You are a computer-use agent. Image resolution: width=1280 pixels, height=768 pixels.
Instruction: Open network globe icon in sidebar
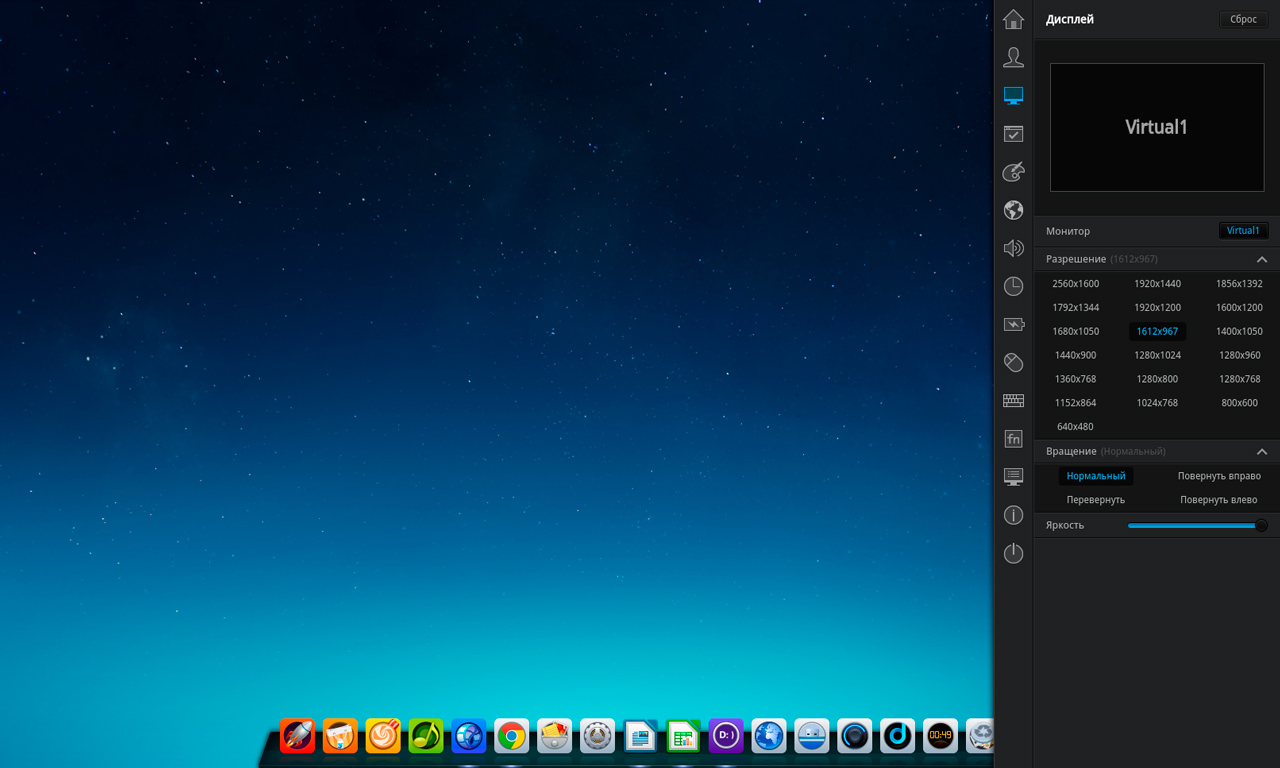pyautogui.click(x=1013, y=210)
